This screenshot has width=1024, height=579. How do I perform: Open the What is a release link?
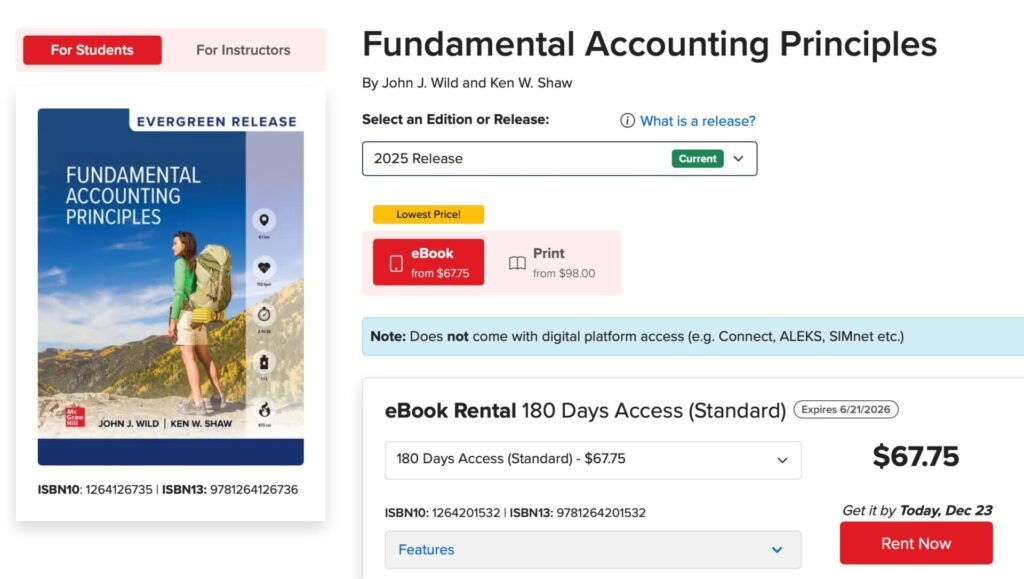point(697,121)
